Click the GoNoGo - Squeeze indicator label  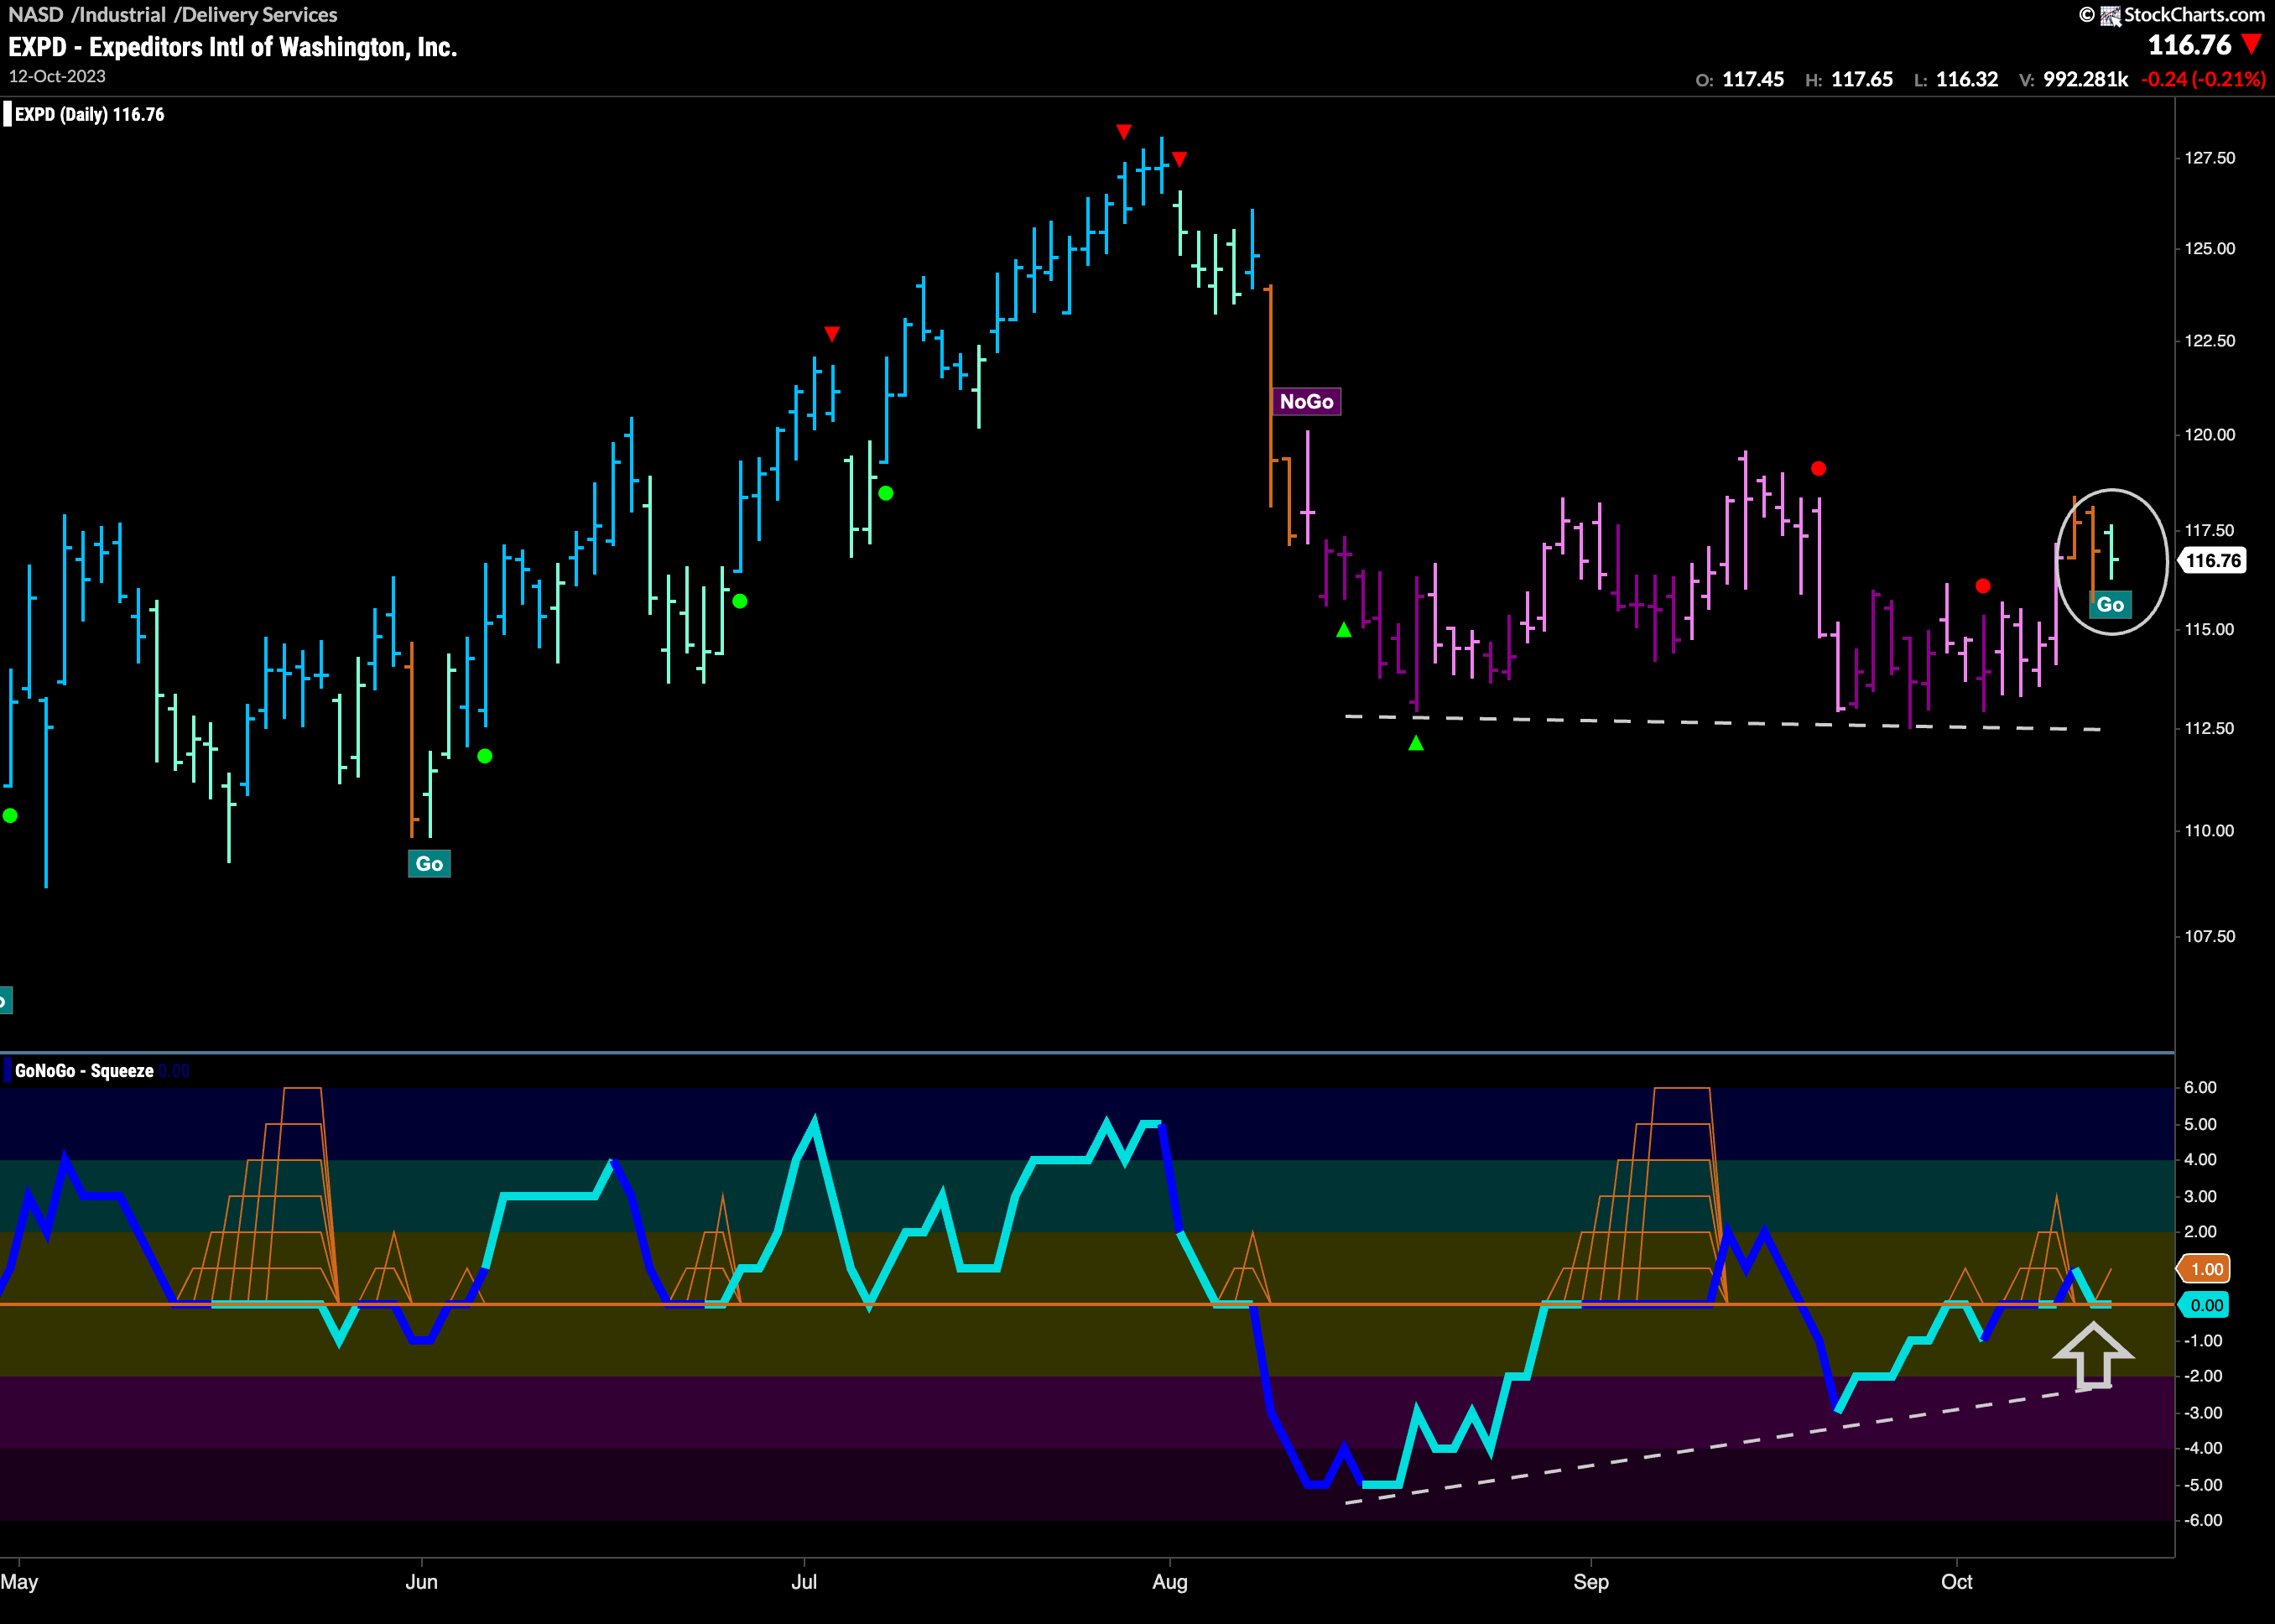(84, 1070)
